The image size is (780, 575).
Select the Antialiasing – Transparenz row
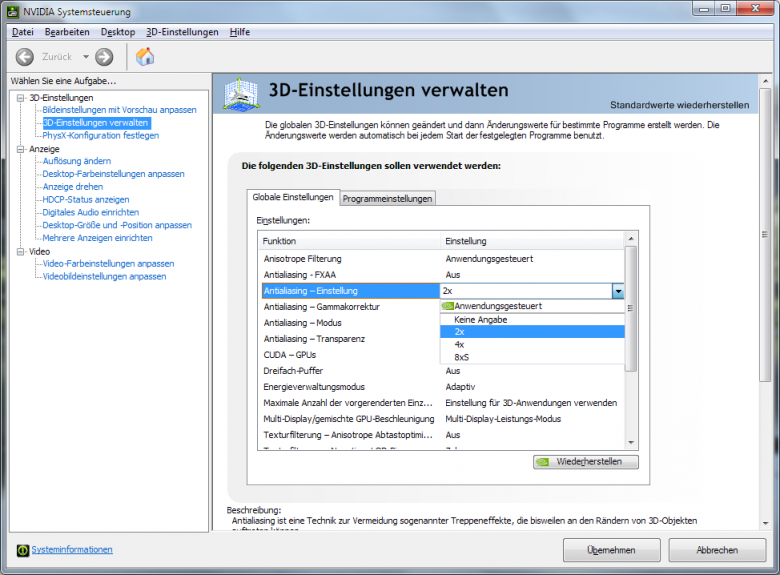click(351, 339)
